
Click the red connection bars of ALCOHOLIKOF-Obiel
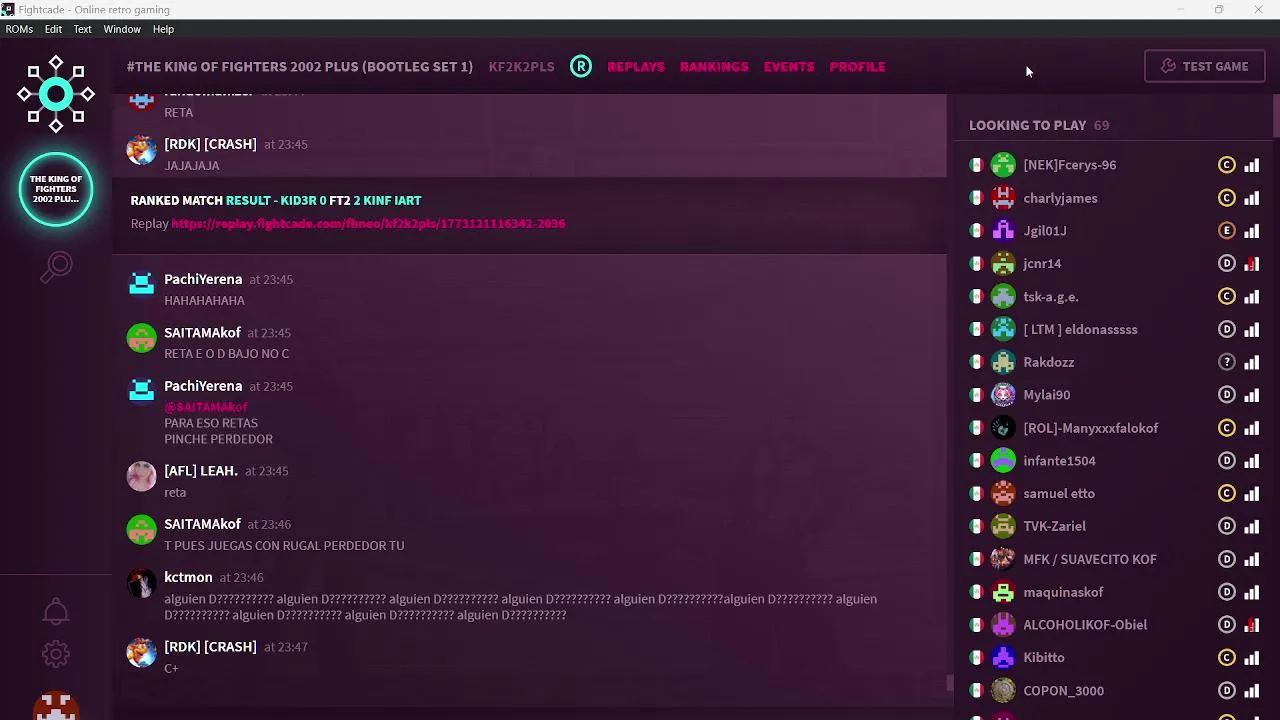[x=1251, y=625]
